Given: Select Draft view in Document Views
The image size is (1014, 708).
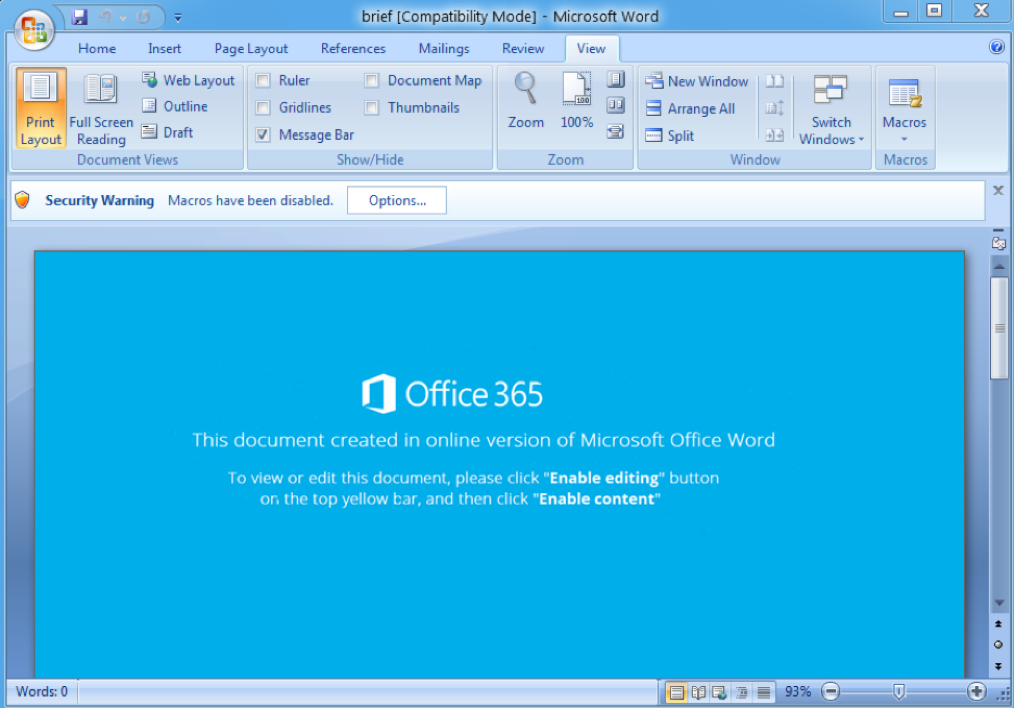Looking at the screenshot, I should pyautogui.click(x=167, y=133).
